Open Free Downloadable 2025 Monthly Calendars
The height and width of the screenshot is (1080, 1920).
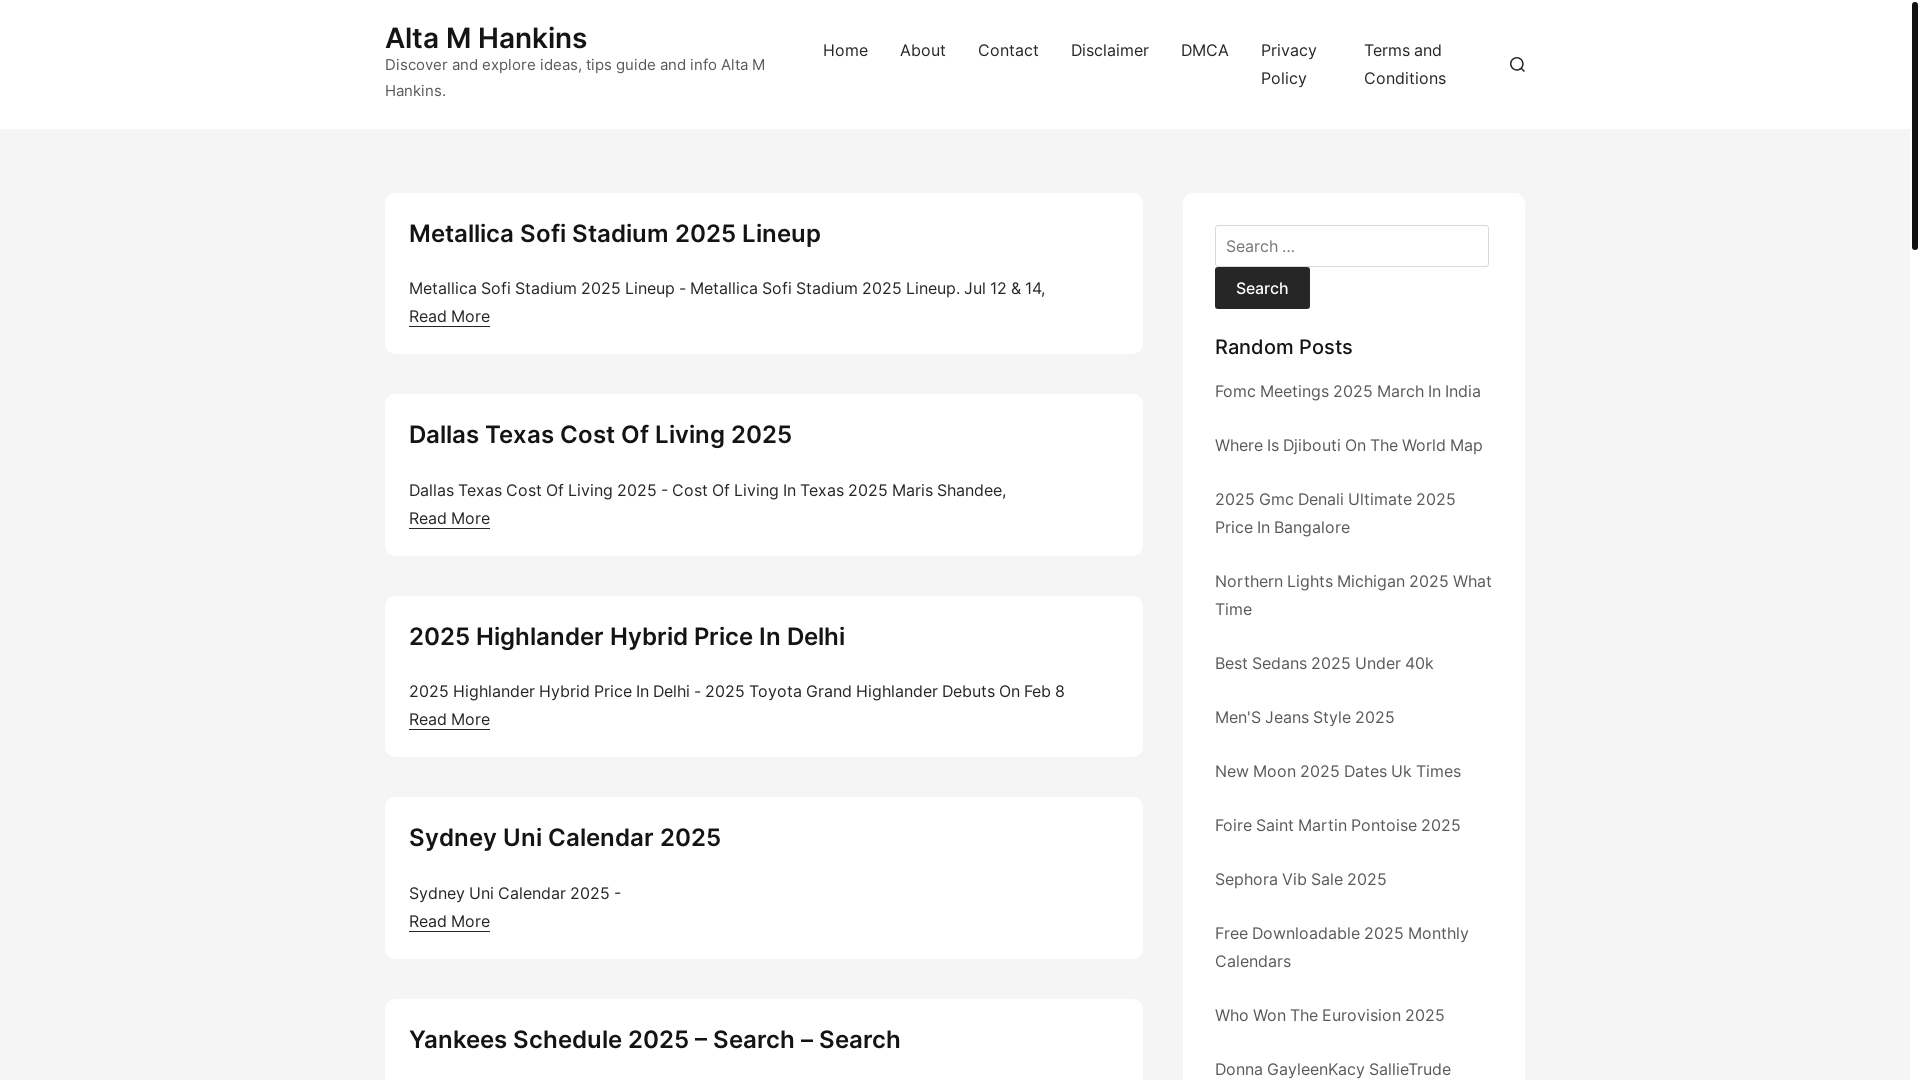1341,947
